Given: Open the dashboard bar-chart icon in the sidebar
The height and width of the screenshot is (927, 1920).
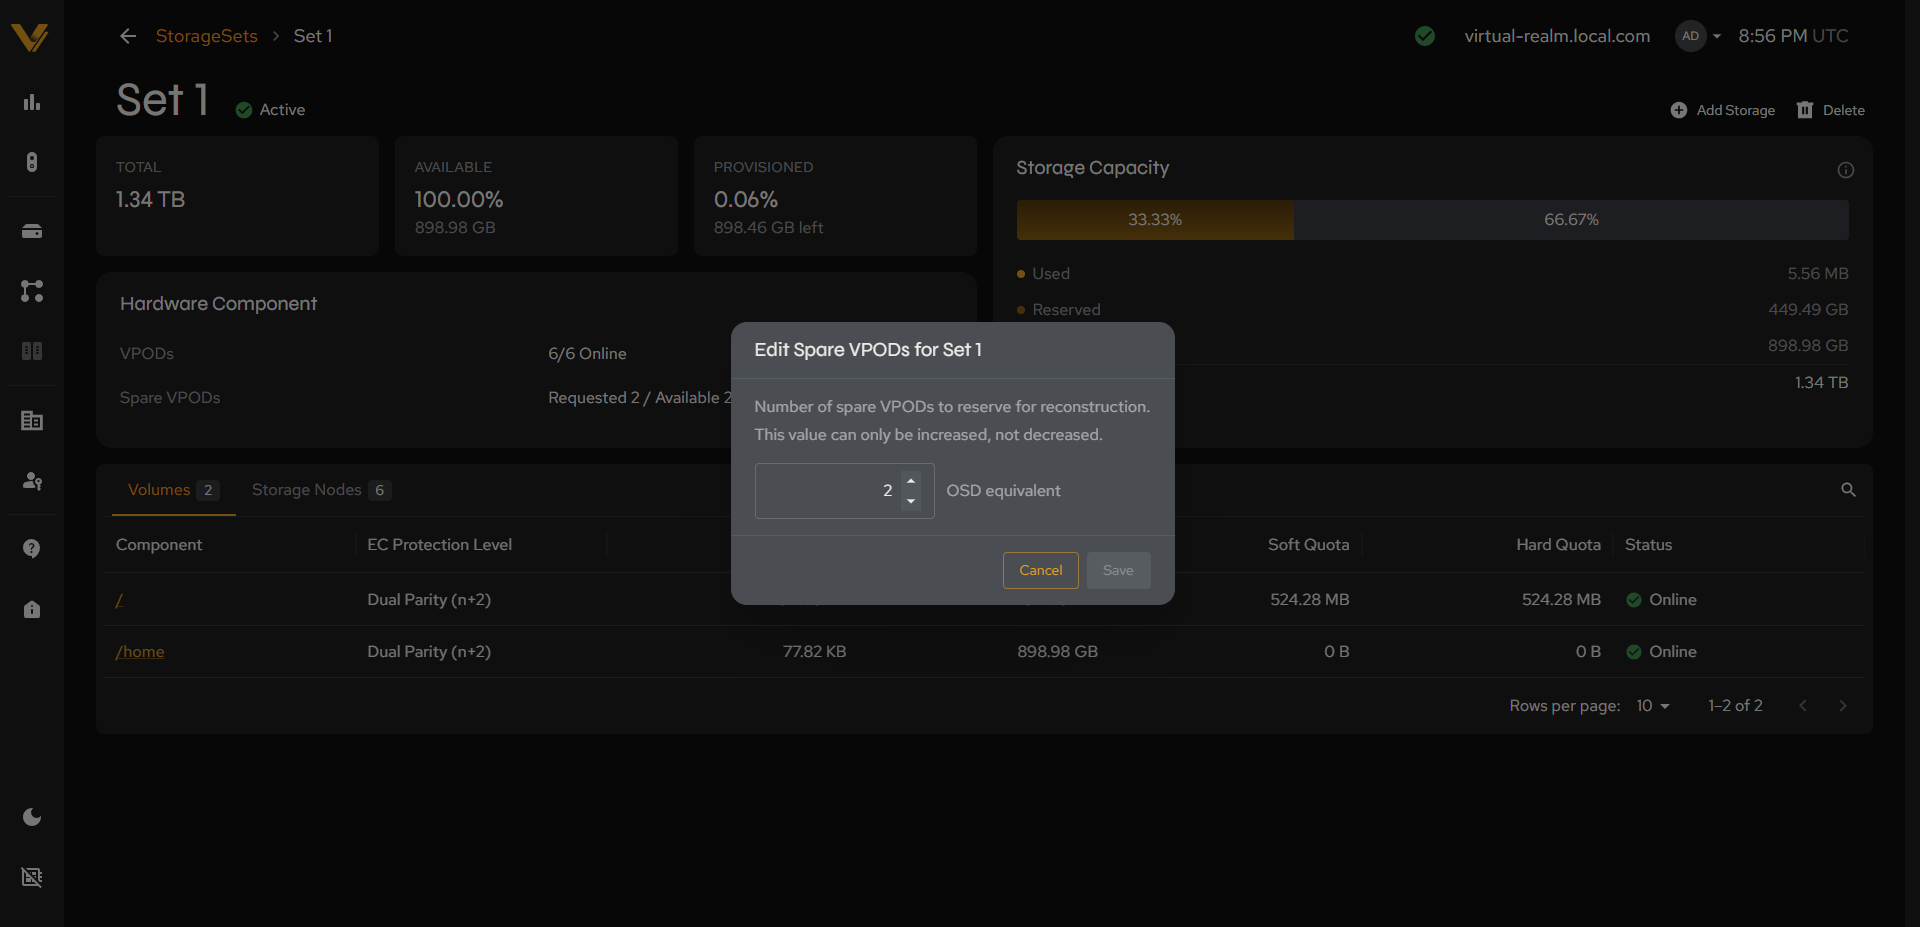Looking at the screenshot, I should click(x=32, y=102).
